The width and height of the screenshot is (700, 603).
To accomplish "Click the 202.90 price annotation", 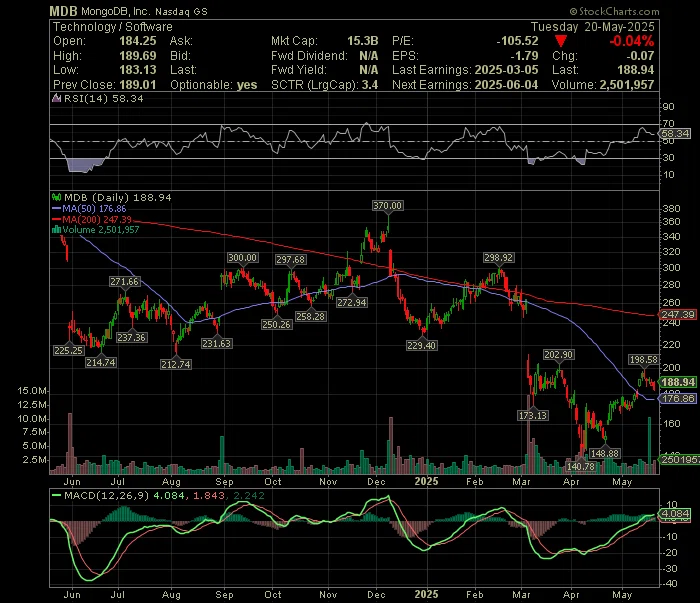I will tap(558, 355).
